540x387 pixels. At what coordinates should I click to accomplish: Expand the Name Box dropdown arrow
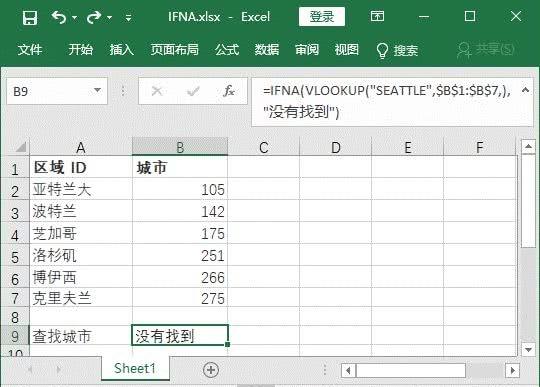97,91
